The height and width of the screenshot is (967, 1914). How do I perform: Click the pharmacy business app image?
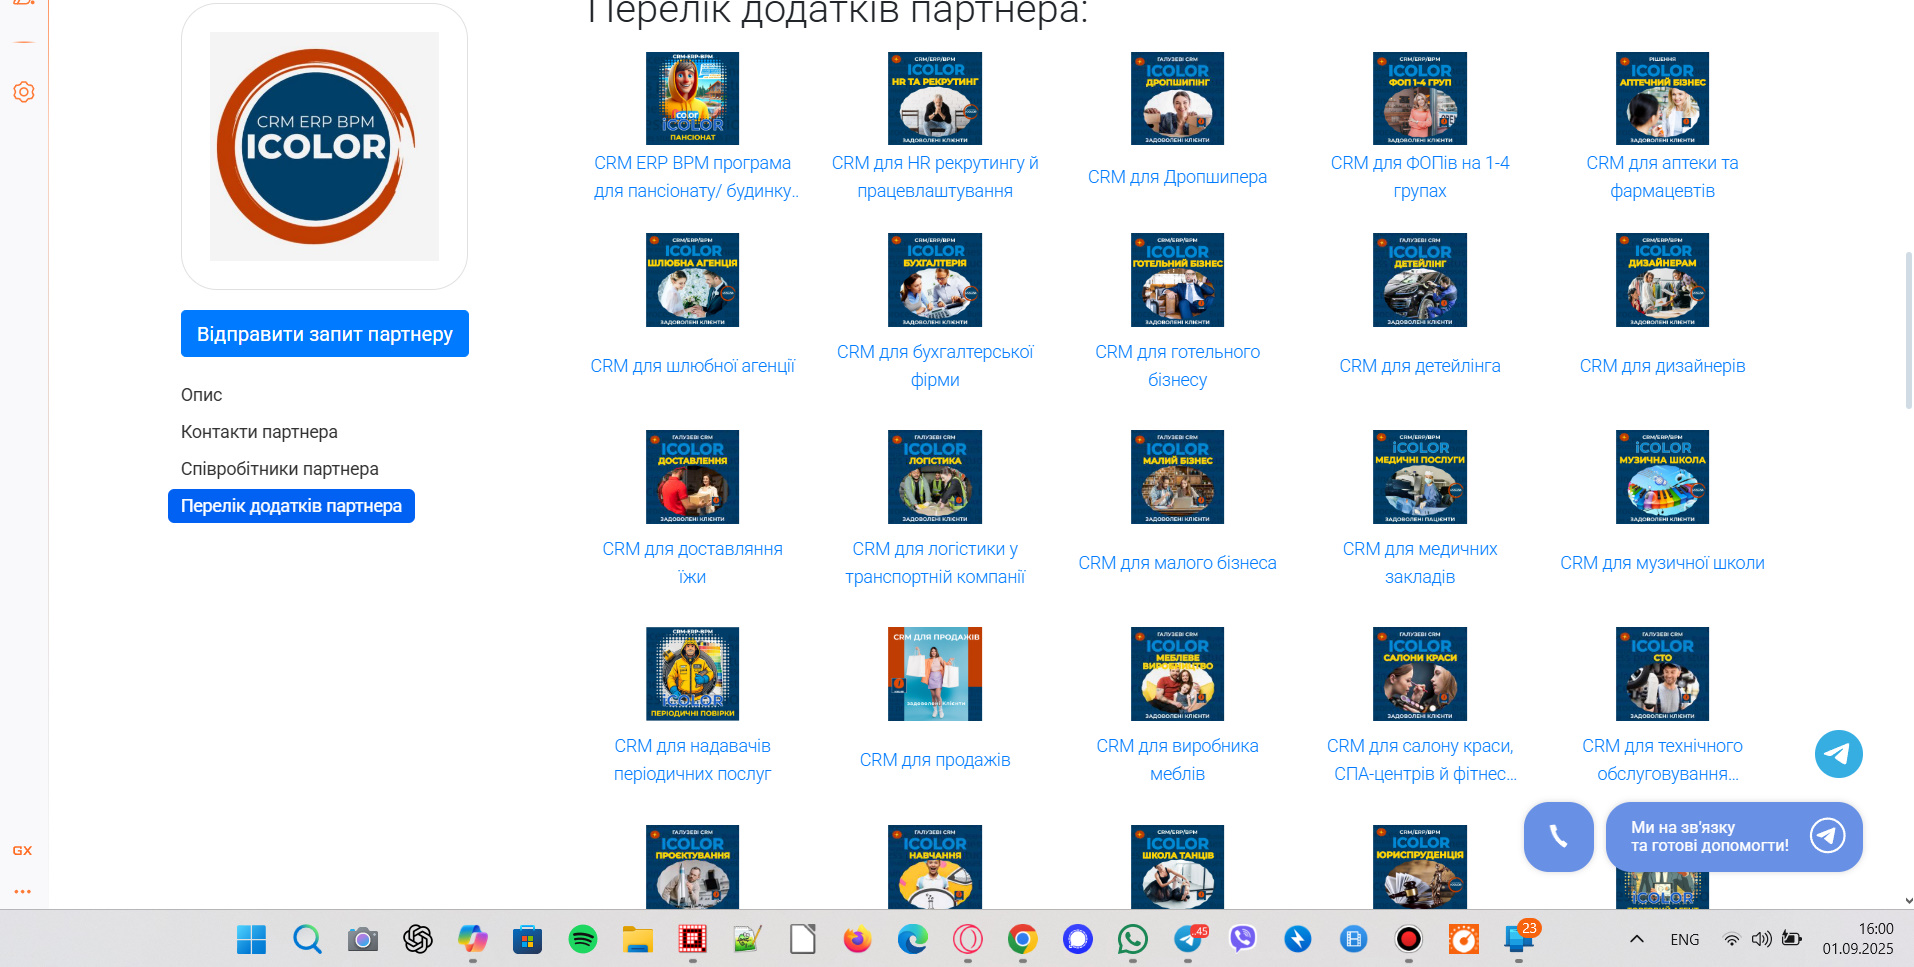click(x=1662, y=98)
